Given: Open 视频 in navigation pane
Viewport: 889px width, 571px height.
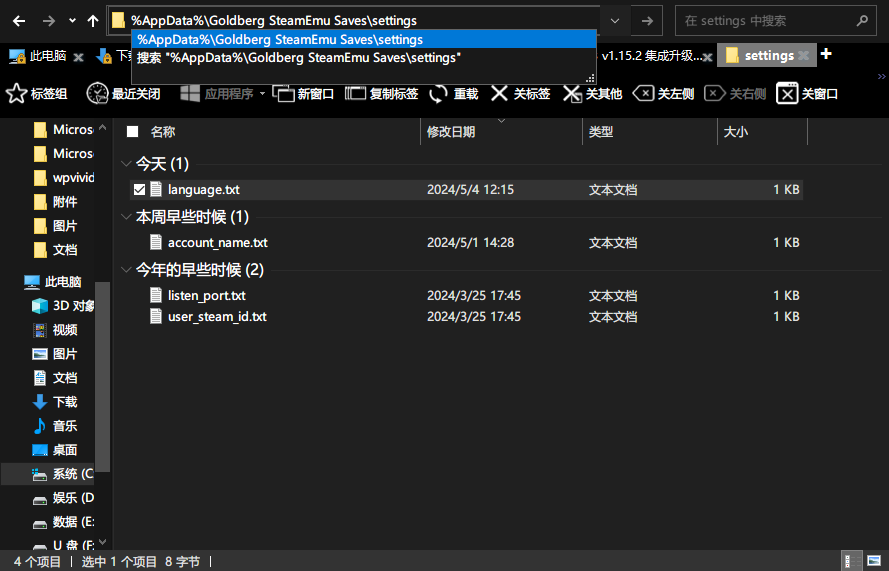Looking at the screenshot, I should pyautogui.click(x=55, y=330).
